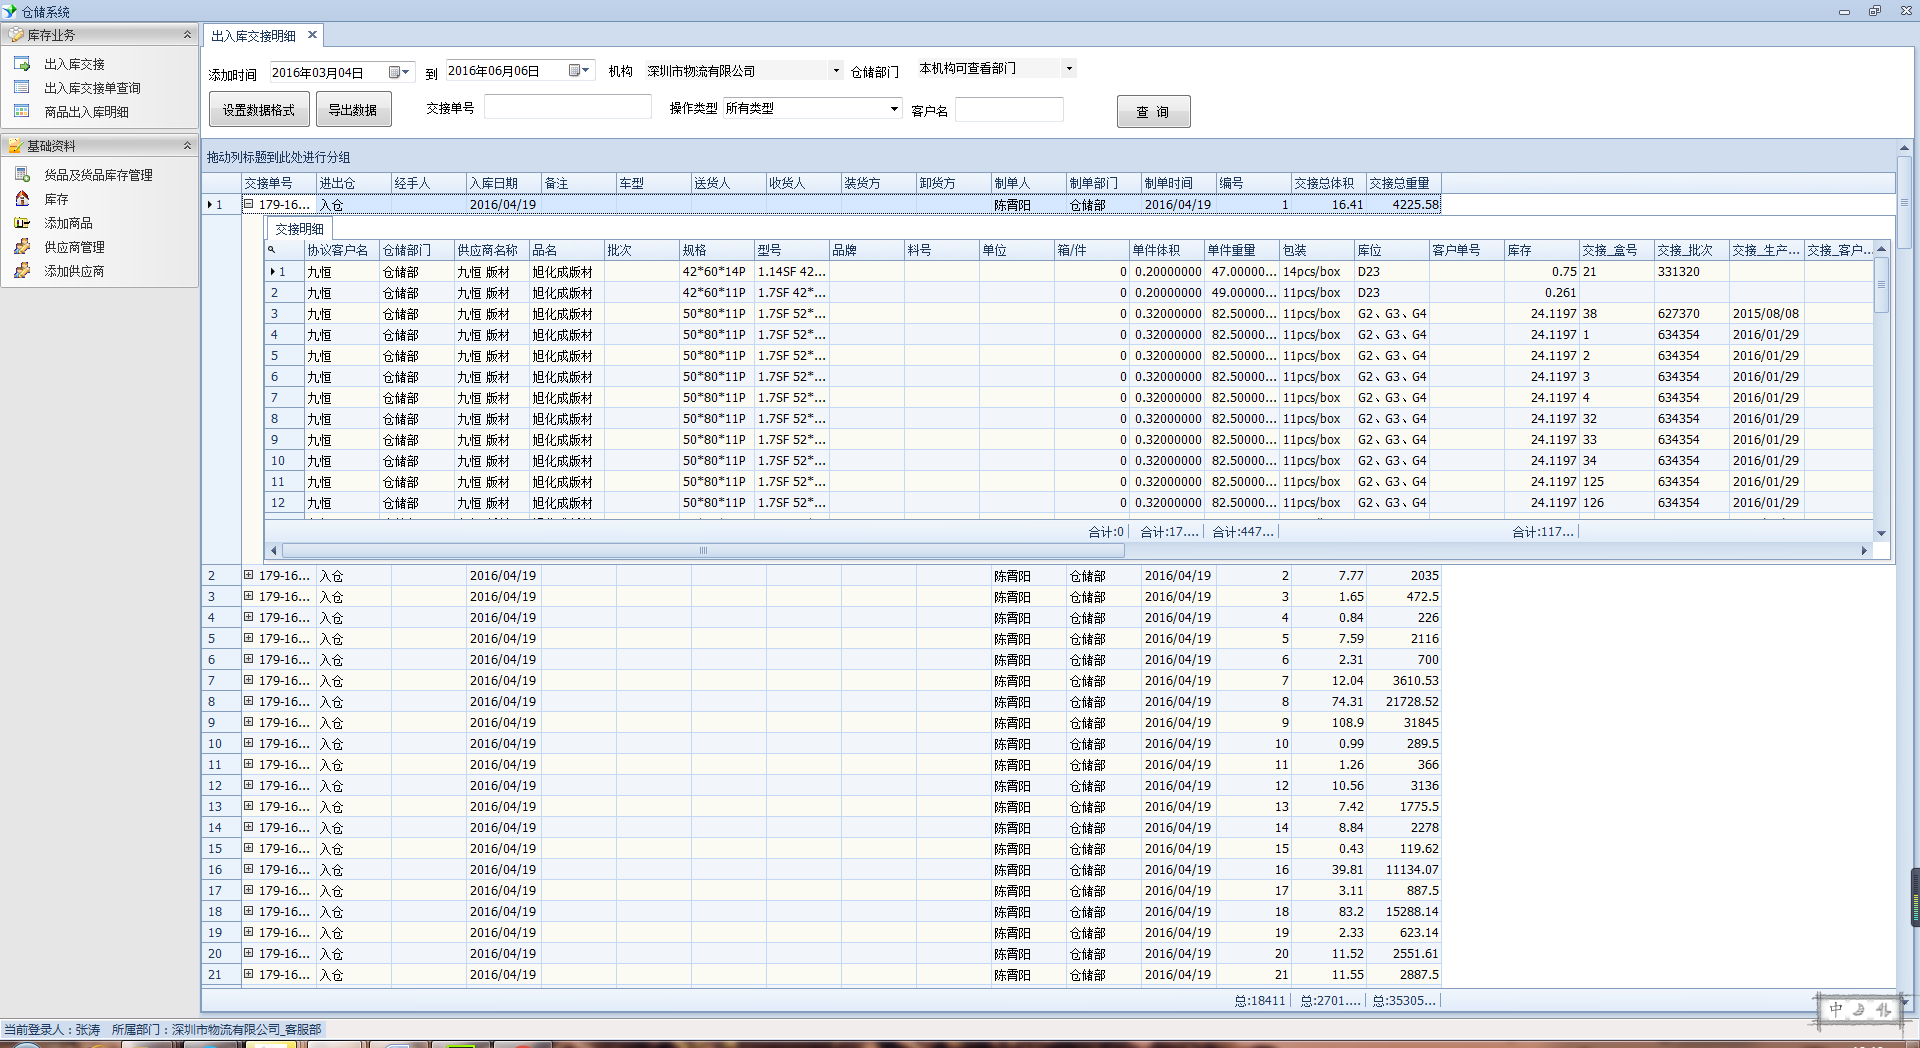Click the detail grid scroll left arrow
Viewport: 1920px width, 1048px height.
(x=273, y=551)
